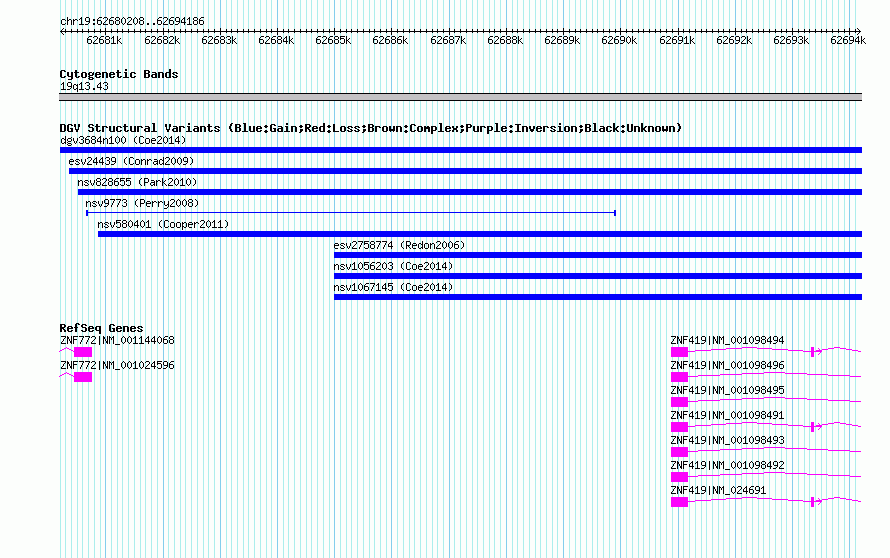Click the ZNF772|NM_001024596 exon box
Image resolution: width=890 pixels, height=558 pixels.
(x=83, y=377)
